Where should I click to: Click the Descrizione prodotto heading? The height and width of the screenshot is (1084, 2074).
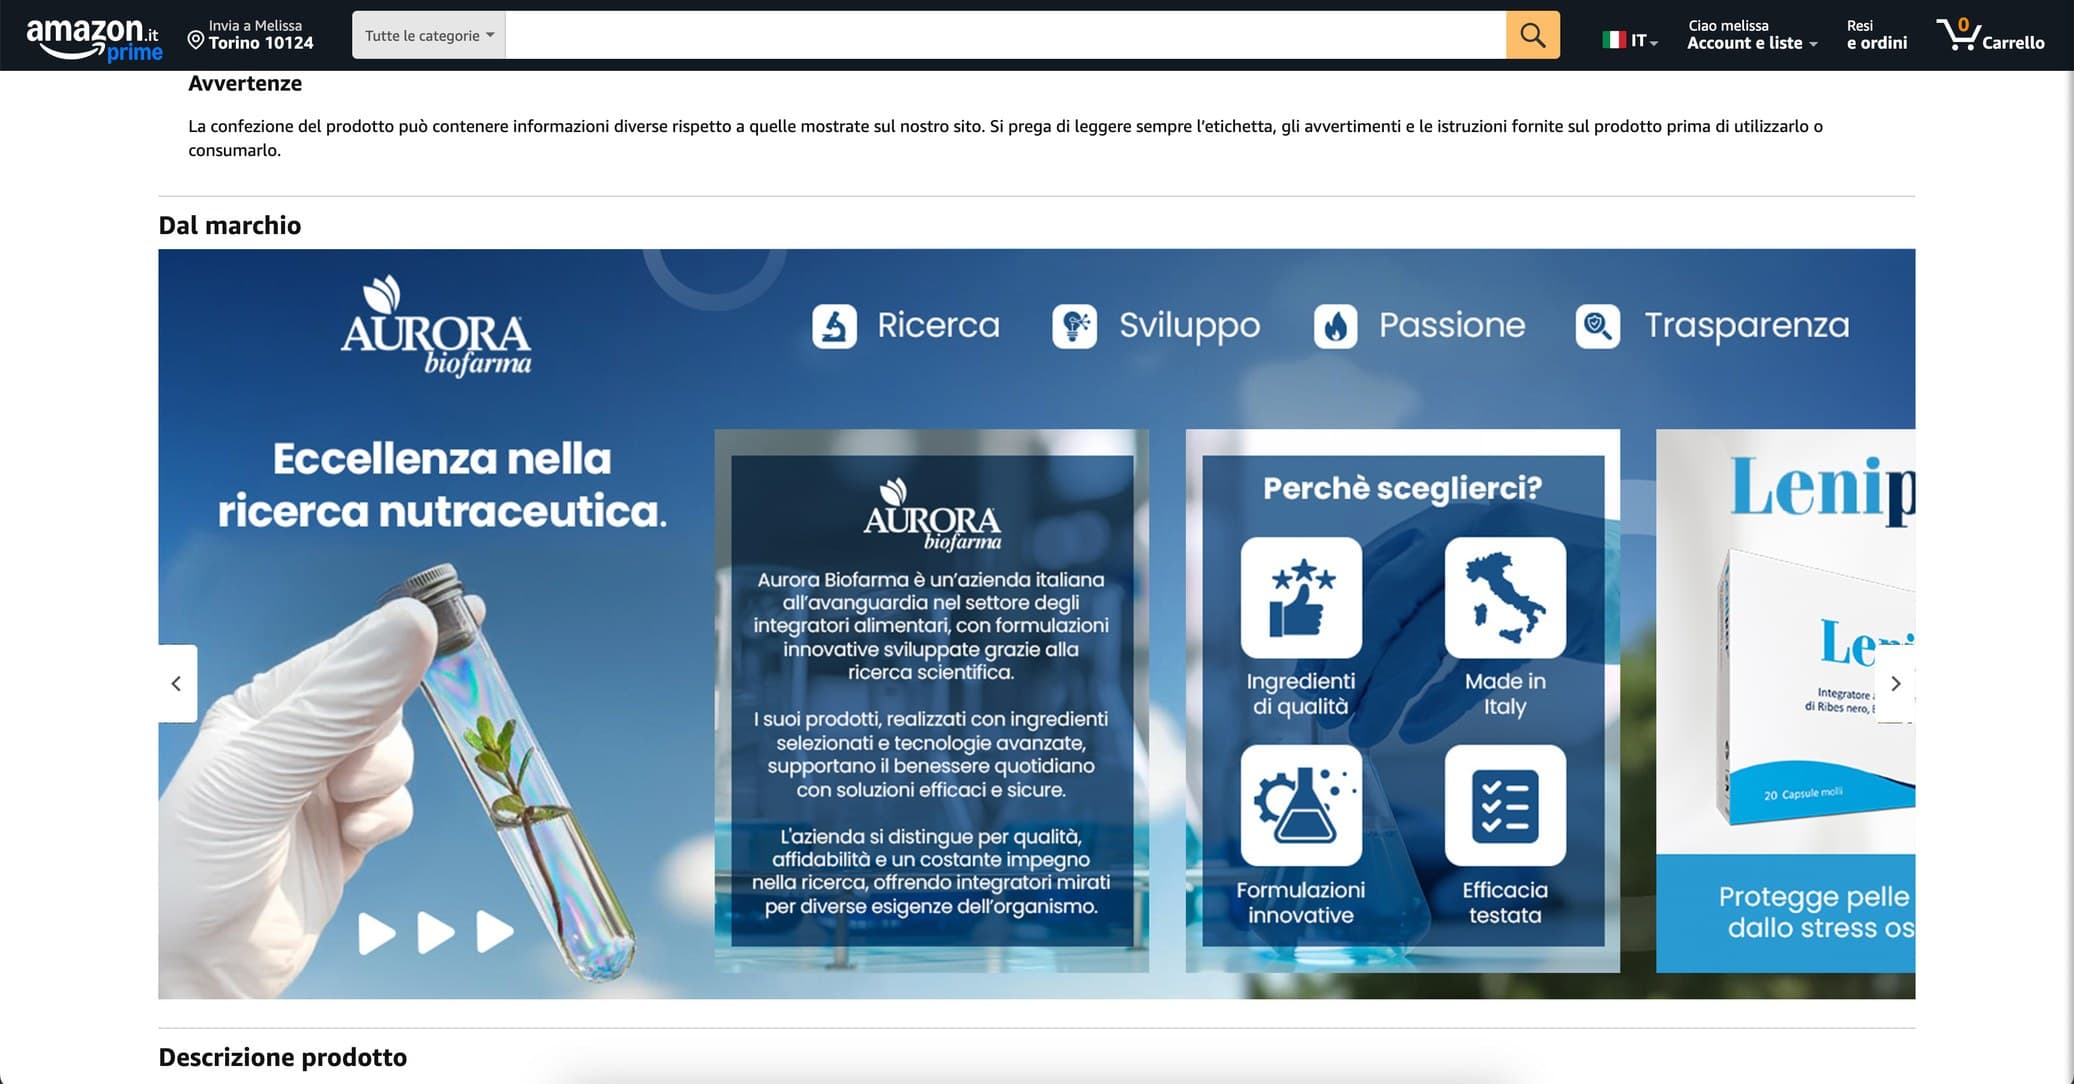(282, 1057)
